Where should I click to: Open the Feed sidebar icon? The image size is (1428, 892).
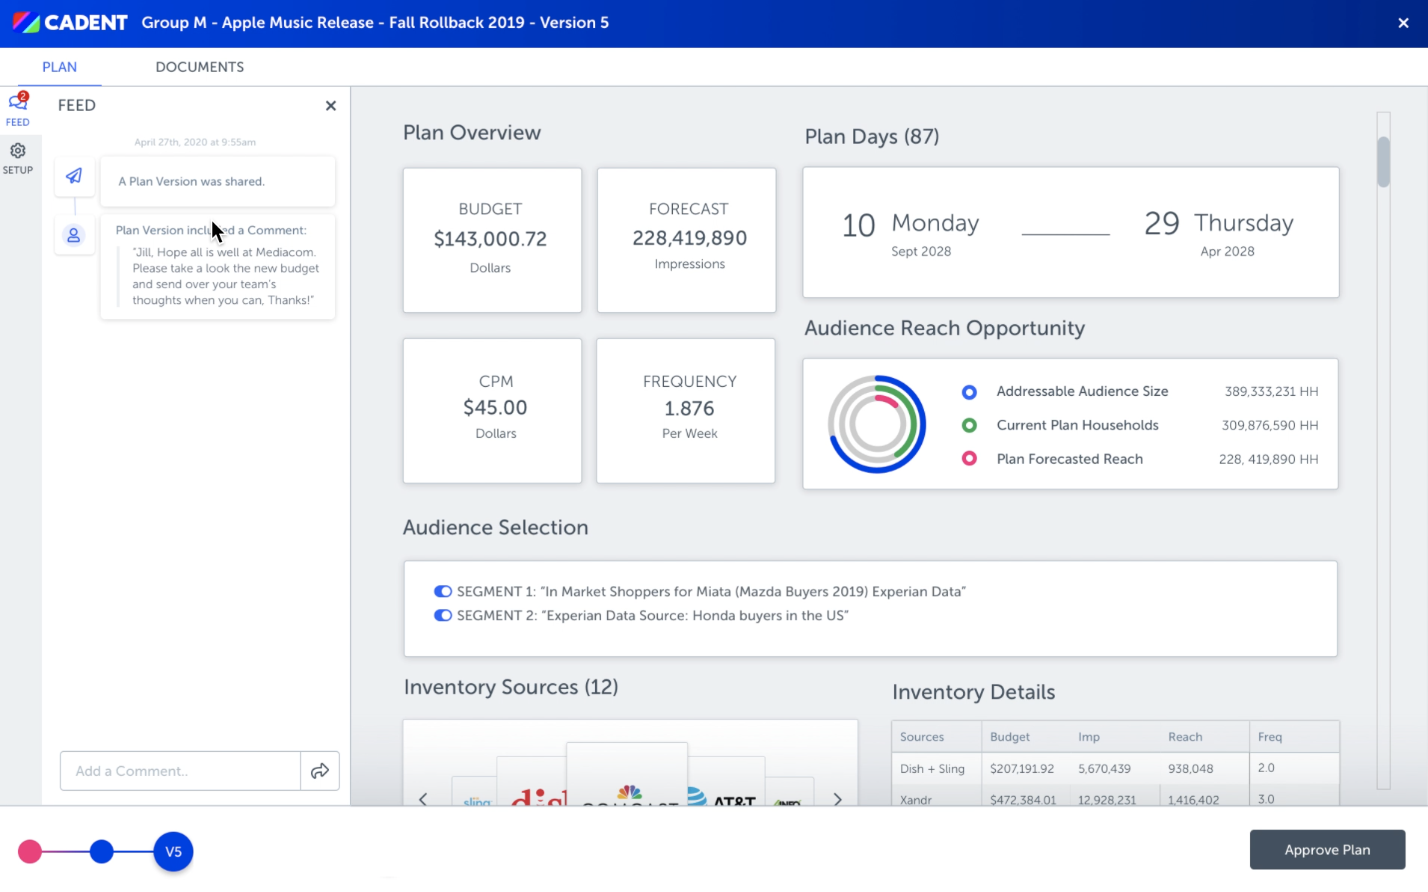point(18,108)
